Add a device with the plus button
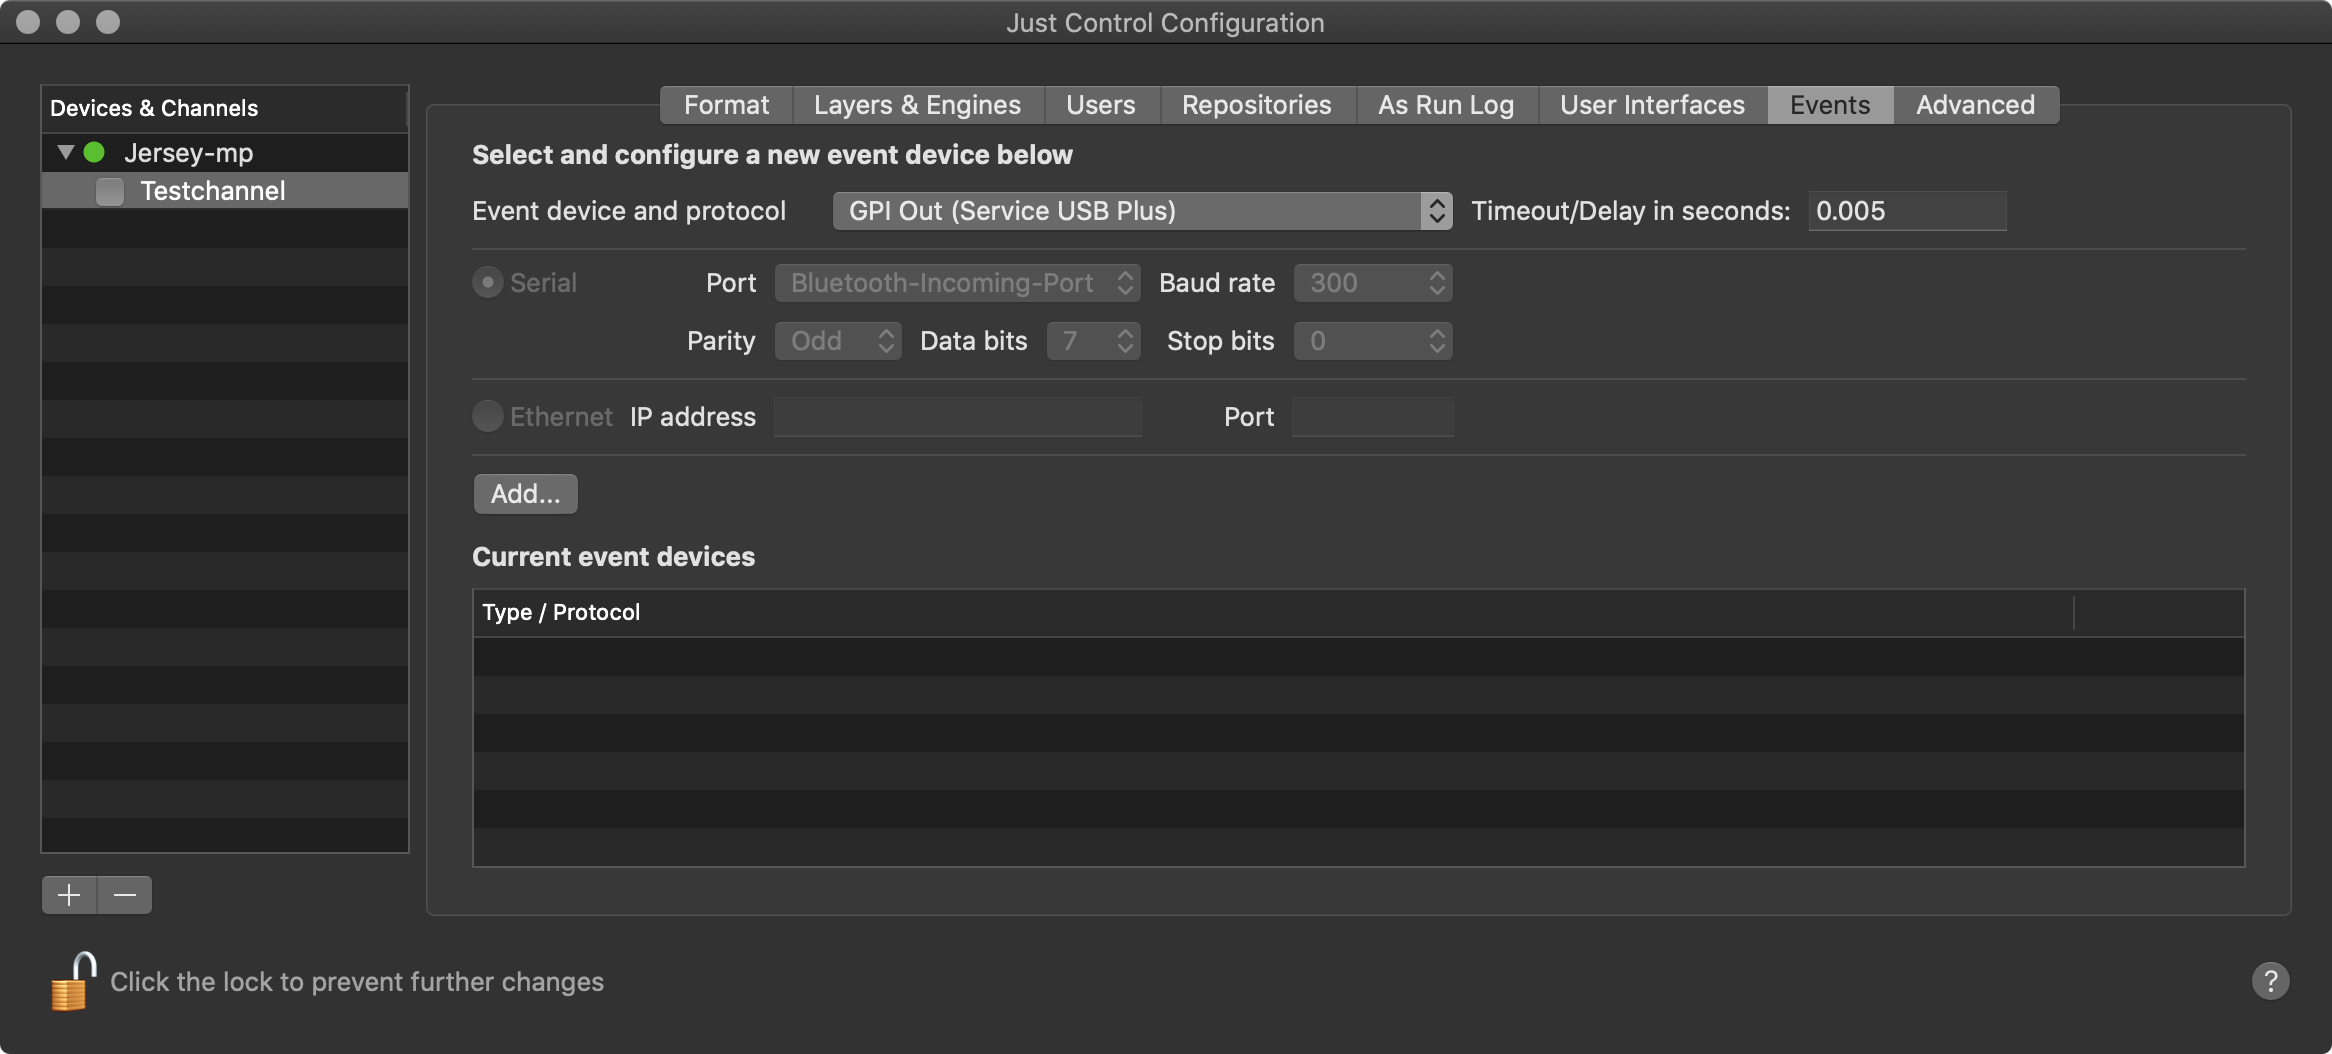This screenshot has width=2332, height=1054. [69, 895]
